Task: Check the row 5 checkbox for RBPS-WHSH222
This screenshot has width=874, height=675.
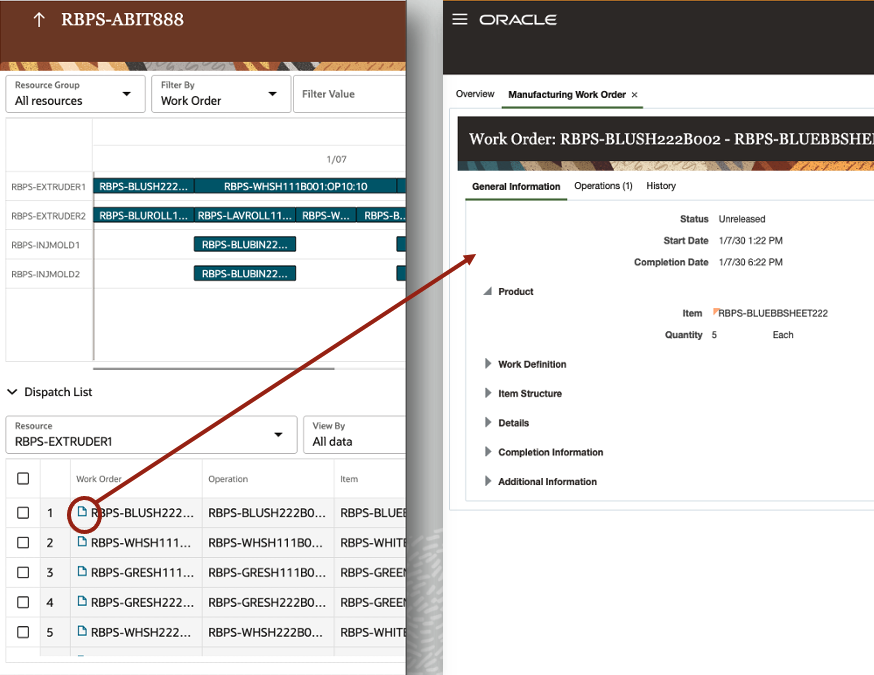Action: [x=23, y=632]
